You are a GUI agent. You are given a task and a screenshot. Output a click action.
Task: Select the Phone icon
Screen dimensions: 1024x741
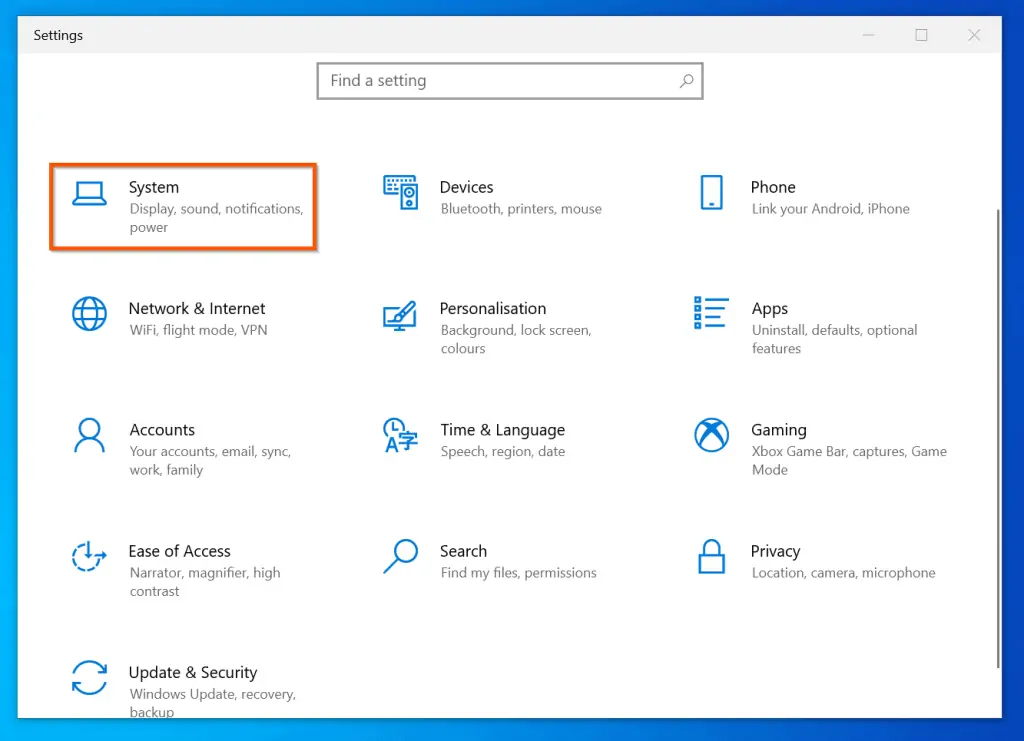[x=711, y=192]
